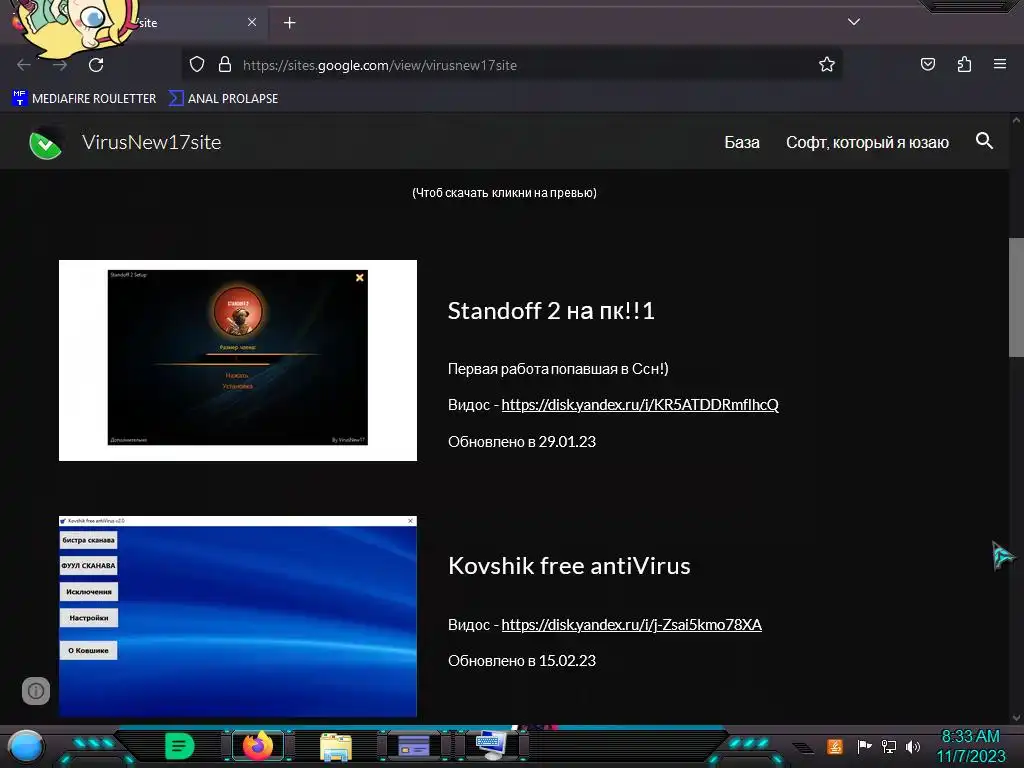Click the vertical page scrollbar thumb
The image size is (1024, 768).
1016,297
